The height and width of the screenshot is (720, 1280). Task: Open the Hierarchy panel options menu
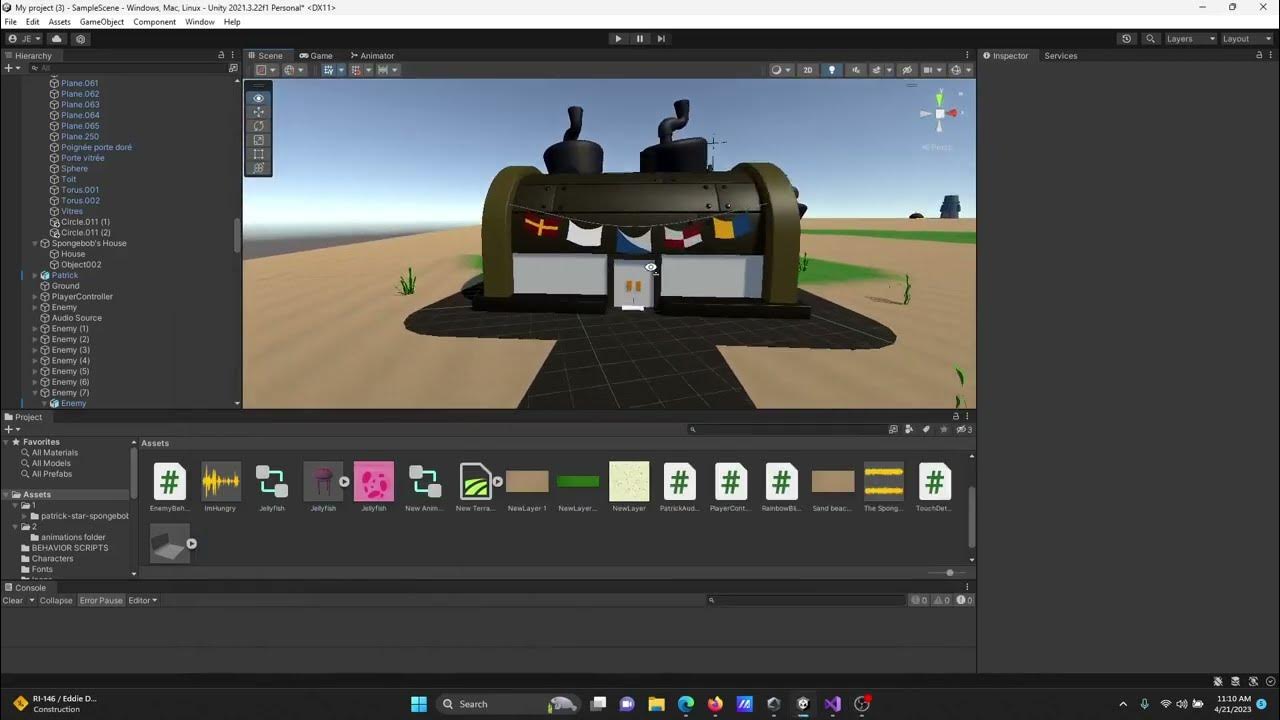point(235,55)
